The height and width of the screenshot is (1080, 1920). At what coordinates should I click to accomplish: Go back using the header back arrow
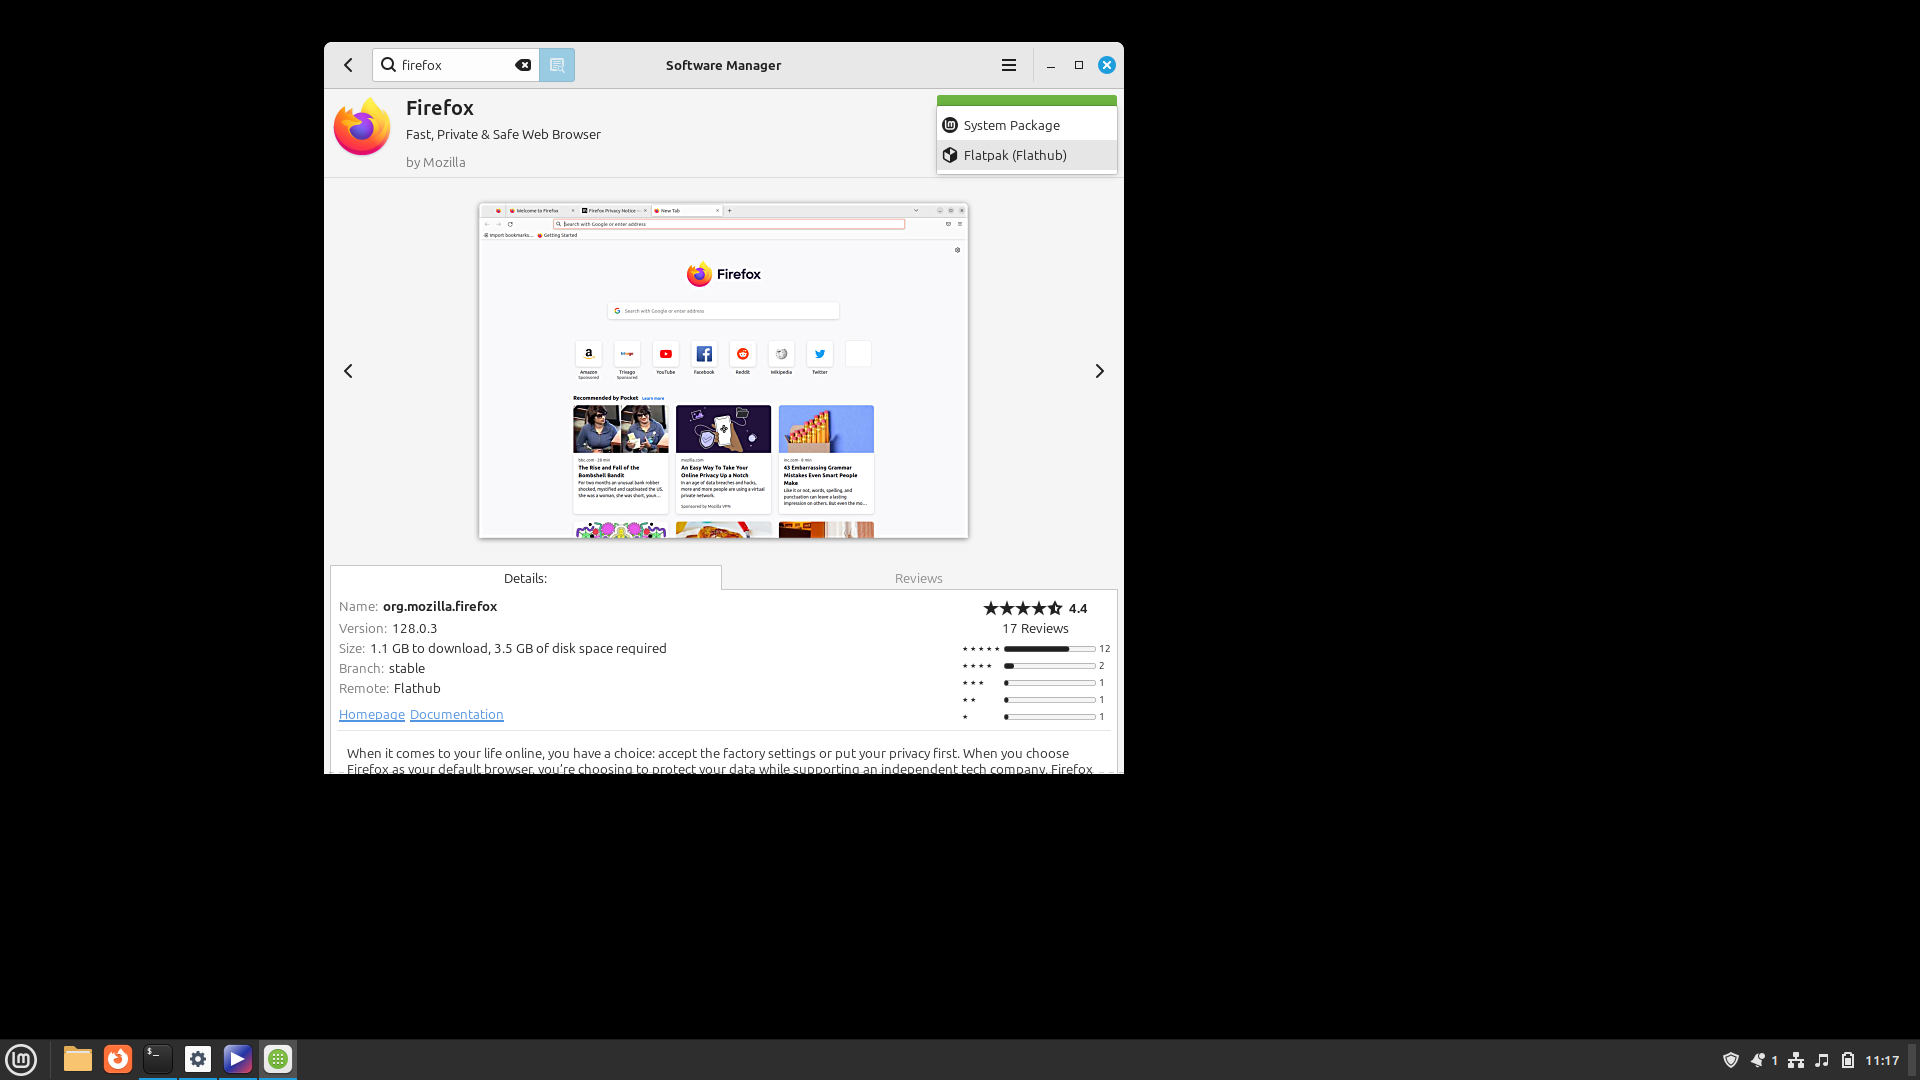348,65
